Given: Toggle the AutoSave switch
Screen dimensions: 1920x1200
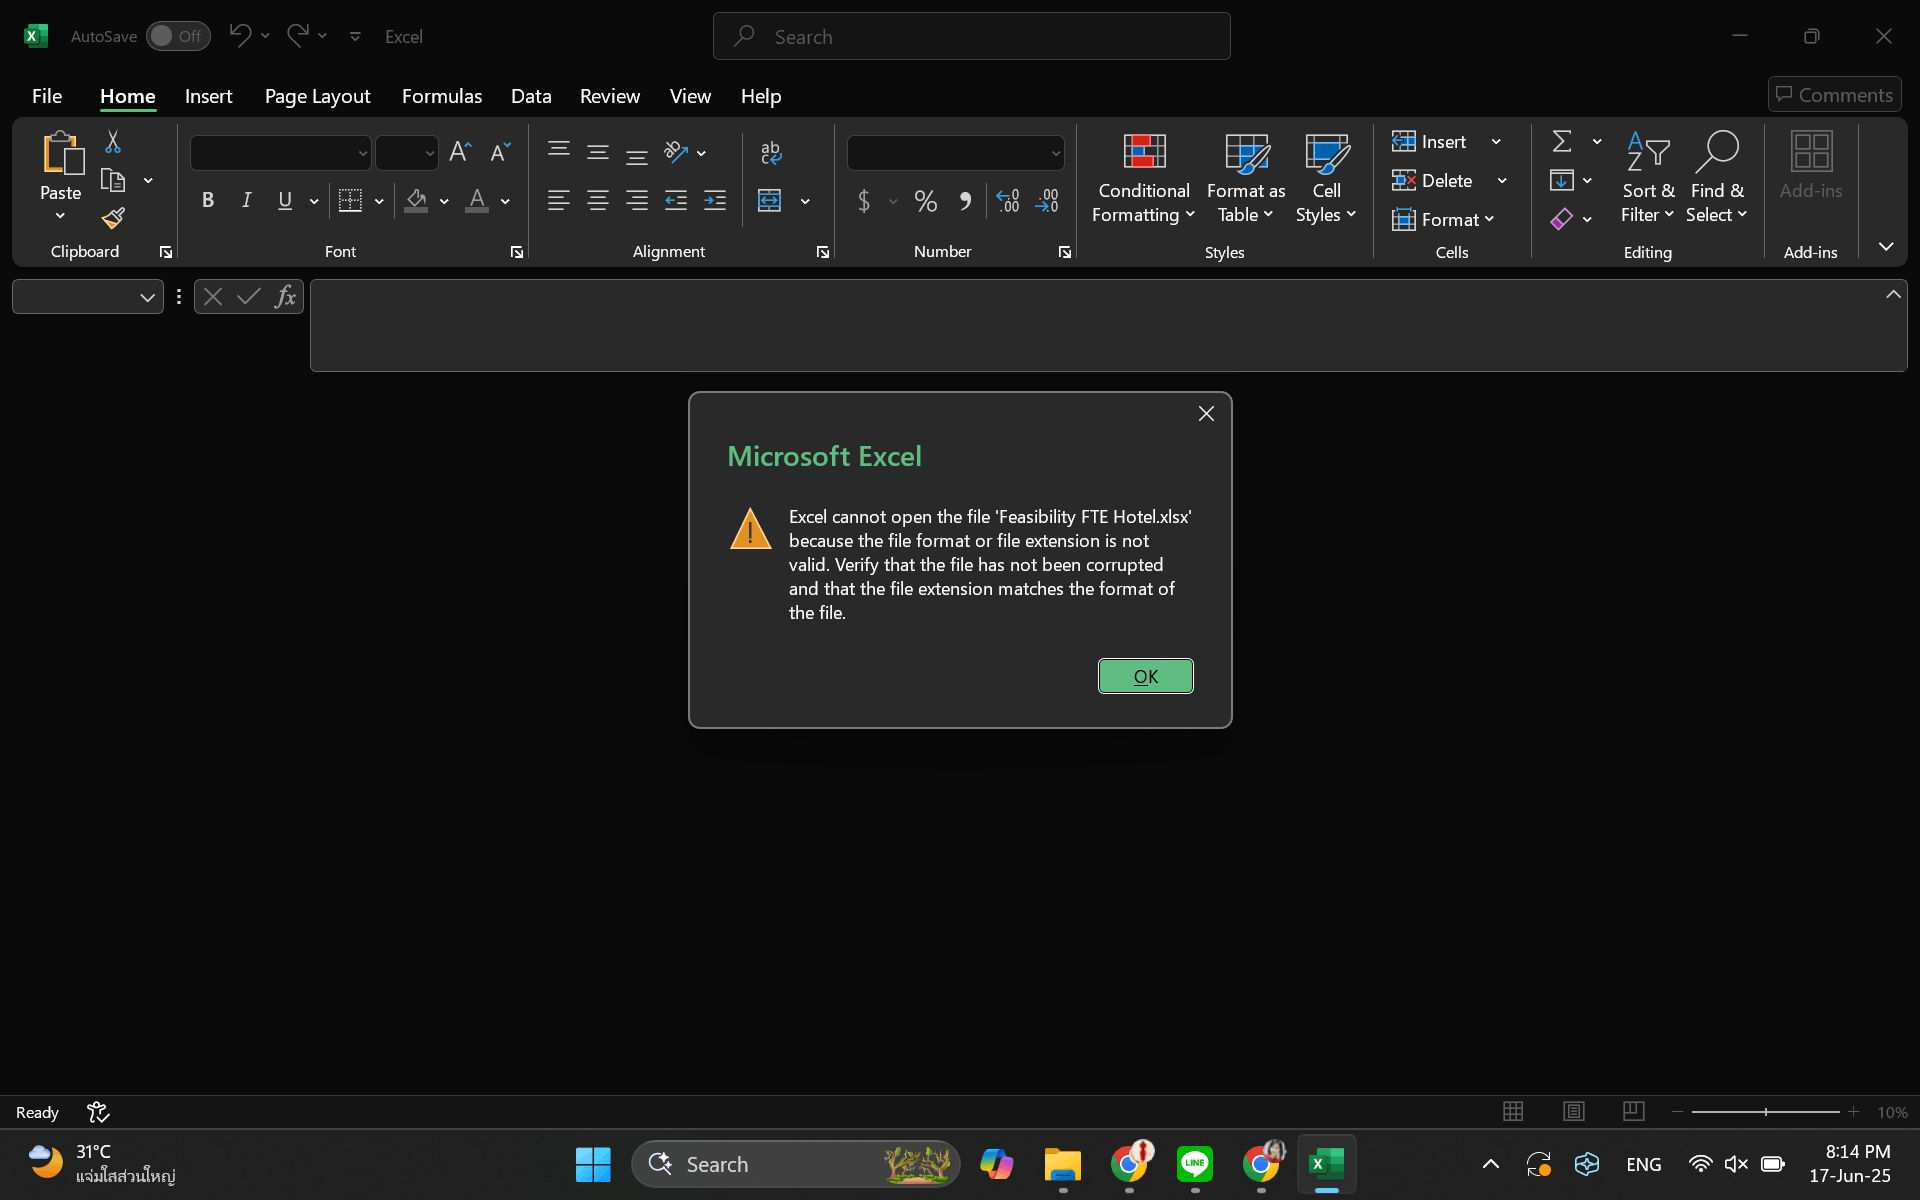Looking at the screenshot, I should [178, 36].
